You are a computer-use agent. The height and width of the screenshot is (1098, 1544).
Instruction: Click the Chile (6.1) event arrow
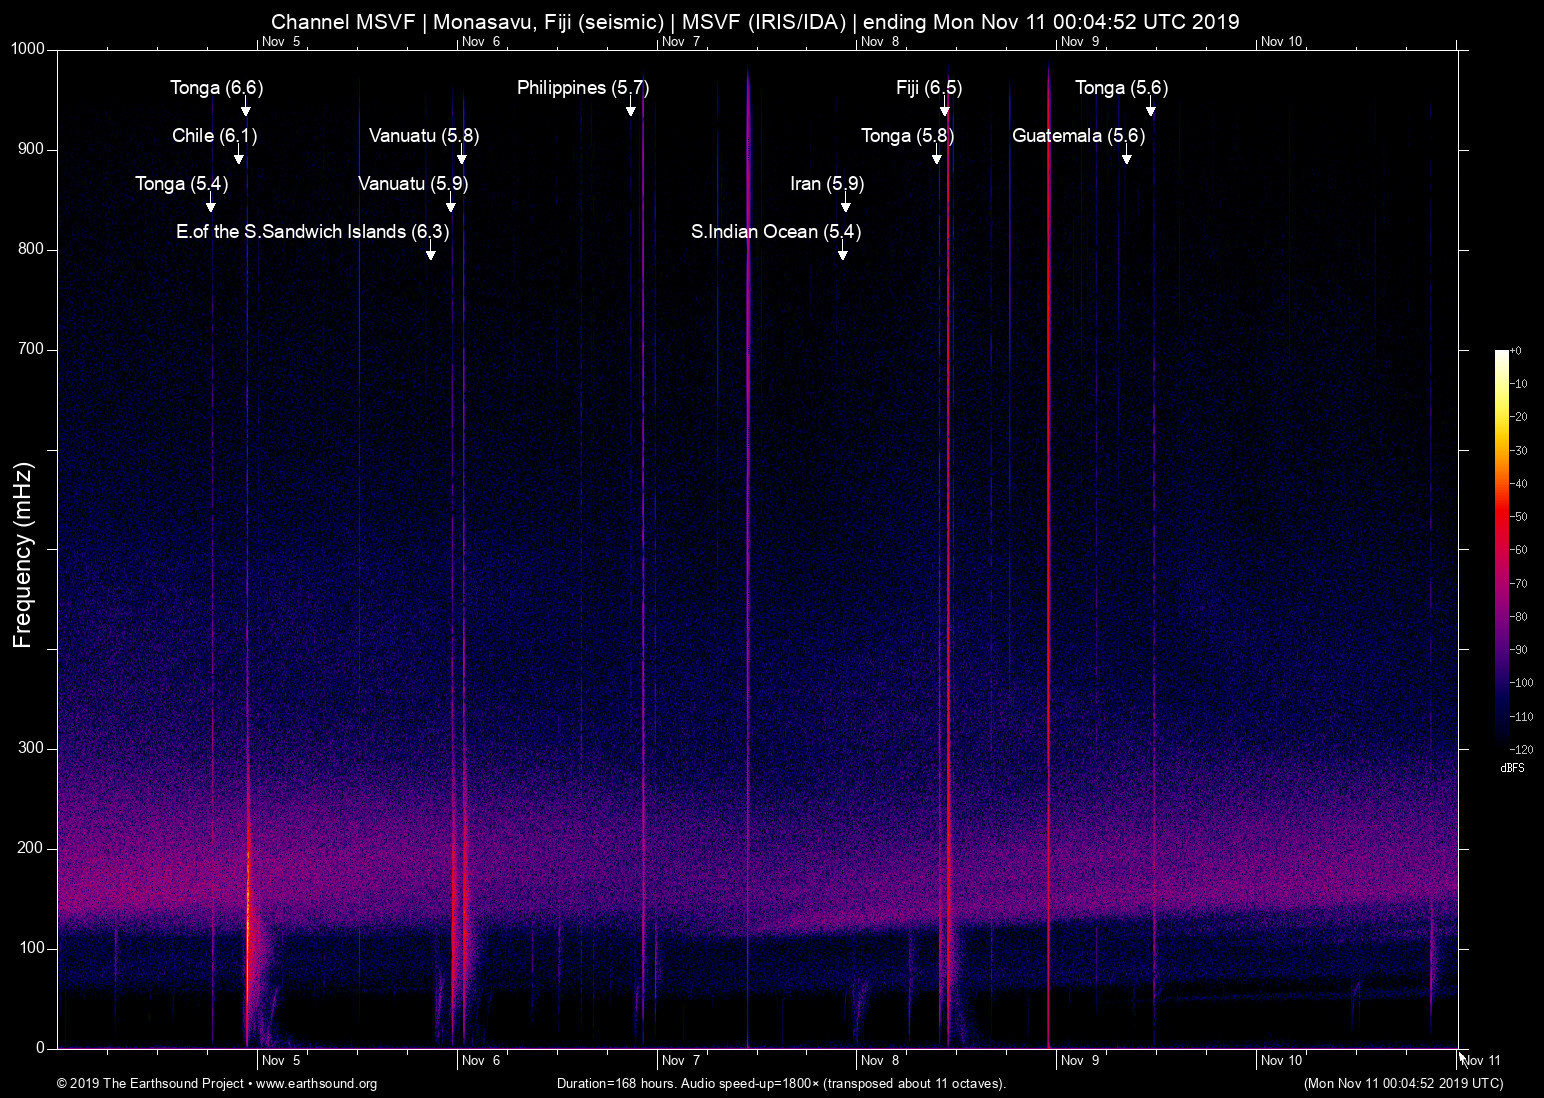[x=238, y=158]
